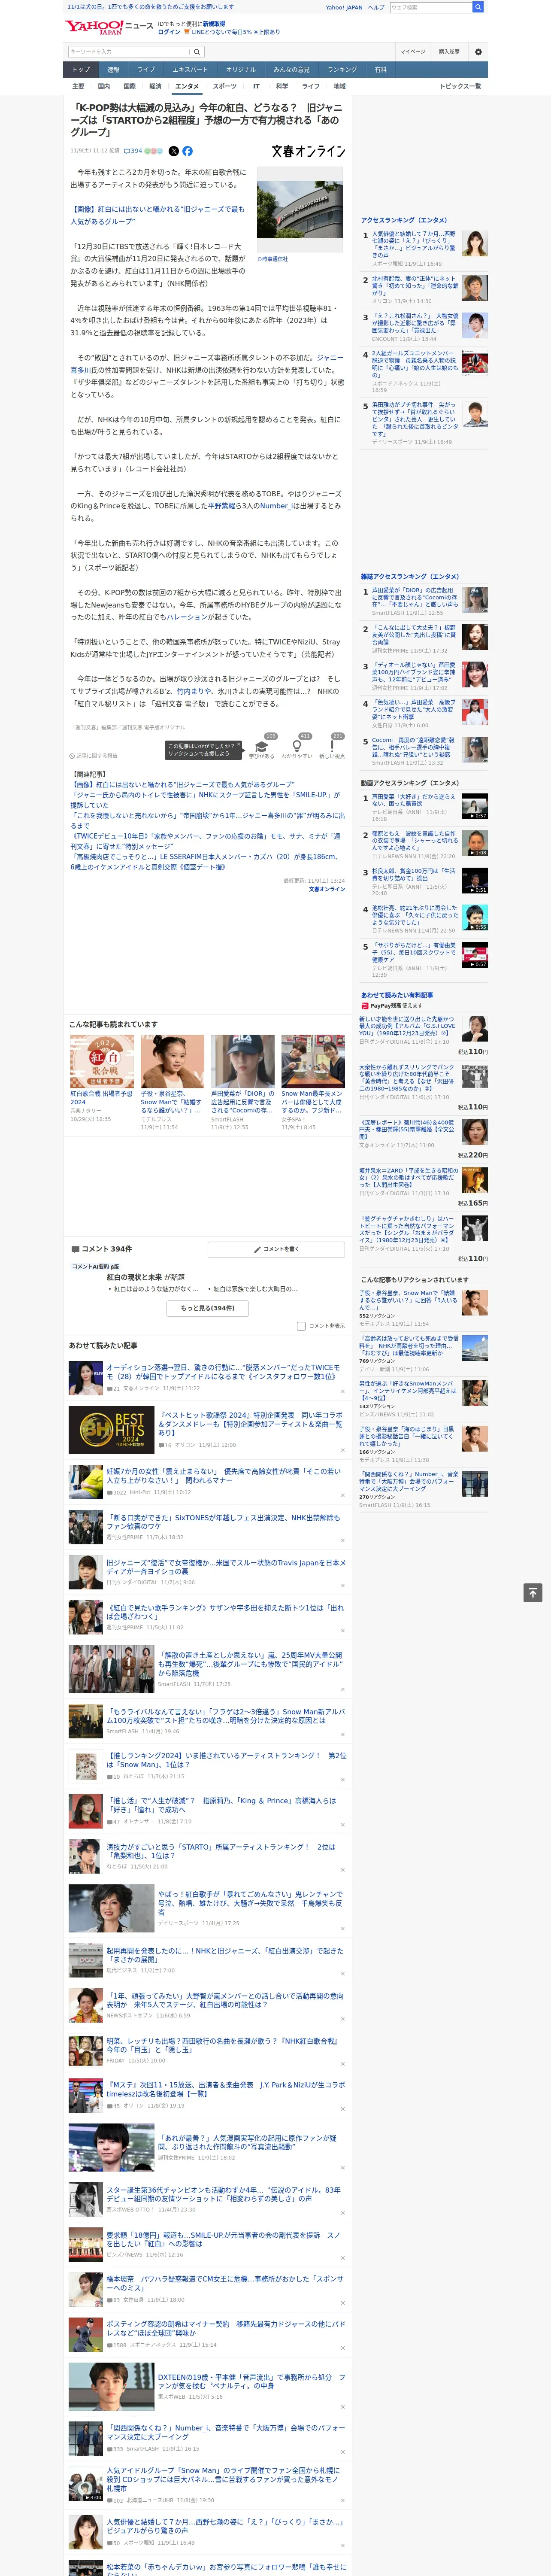
Task: Open the TWICE デビュー10年目 related link
Action: 205,840
